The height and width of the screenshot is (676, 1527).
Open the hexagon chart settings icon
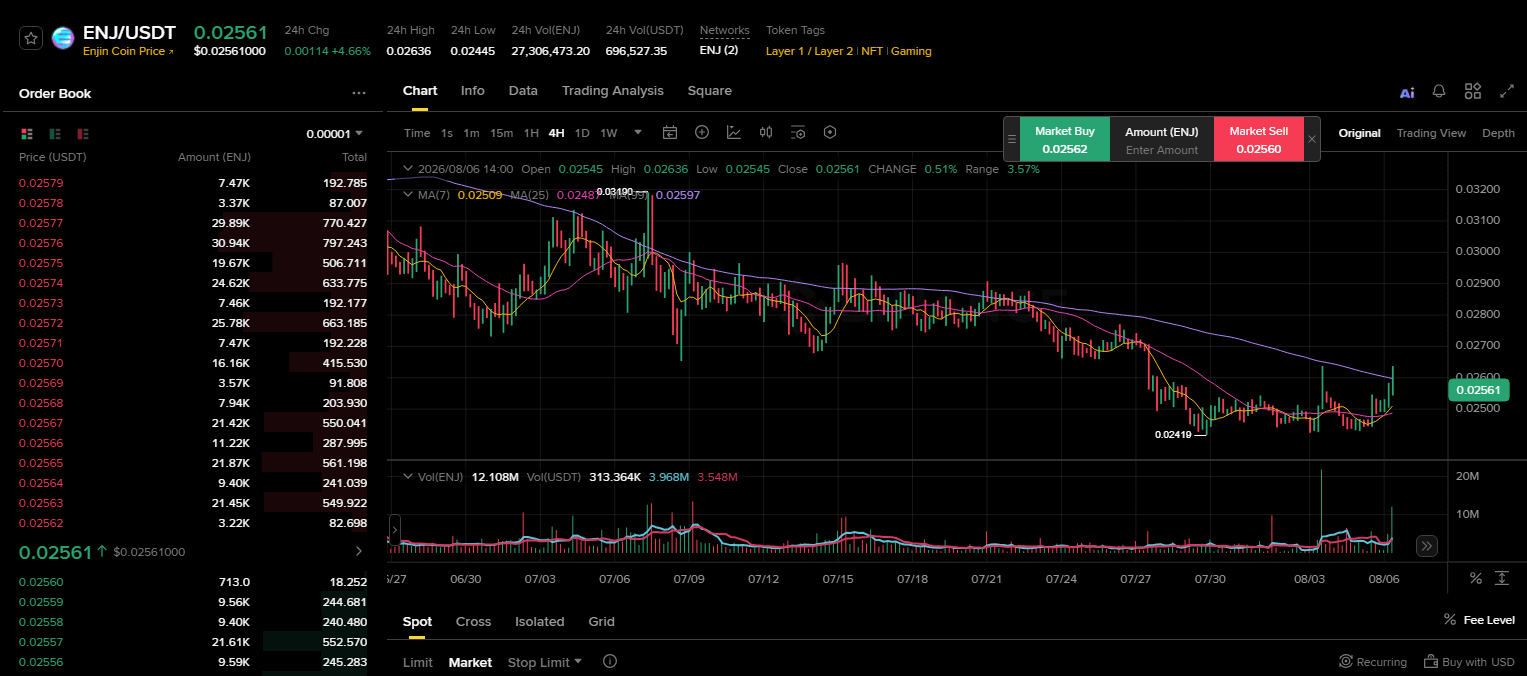pyautogui.click(x=830, y=132)
